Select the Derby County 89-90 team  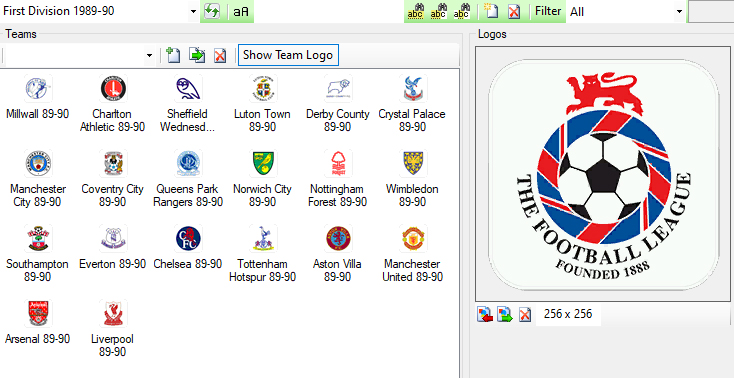point(338,103)
